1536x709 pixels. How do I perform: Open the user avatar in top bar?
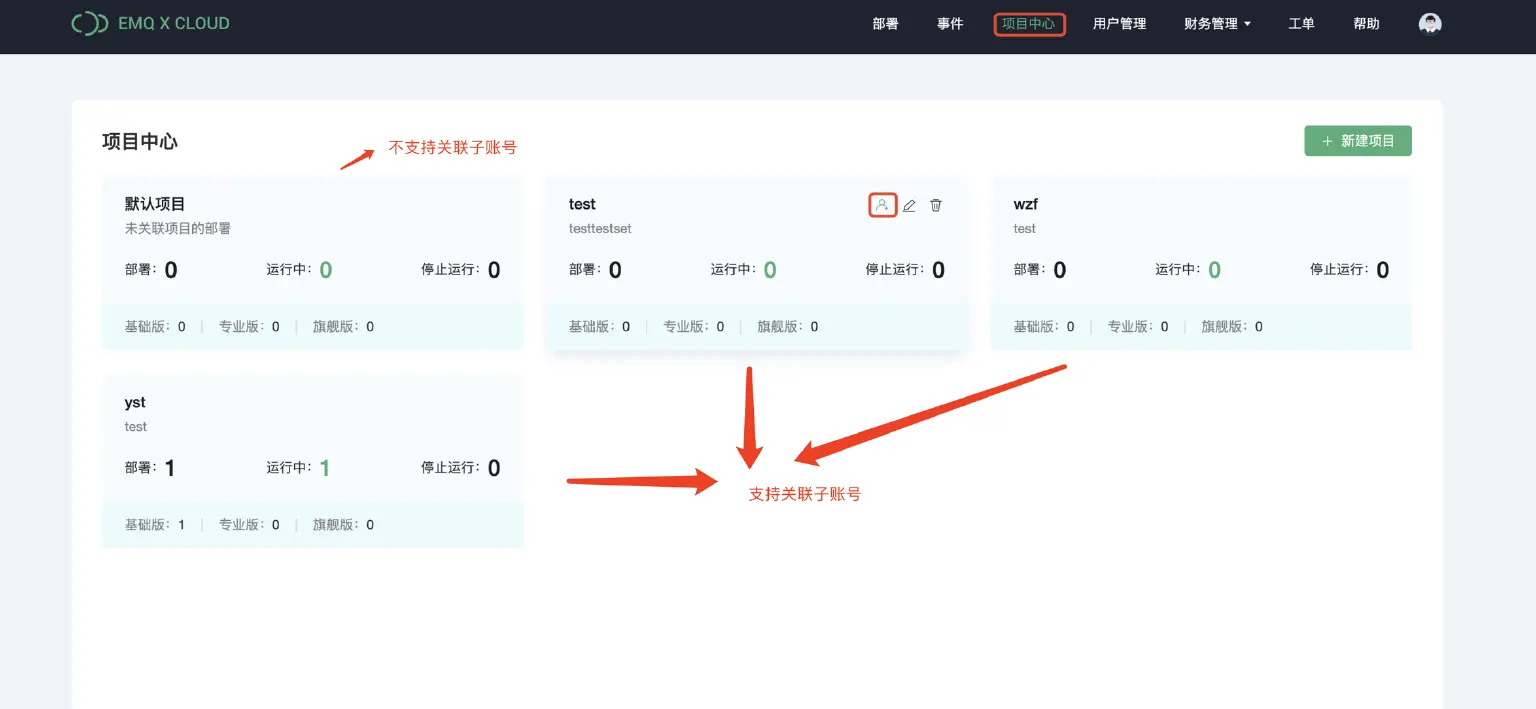click(1430, 24)
